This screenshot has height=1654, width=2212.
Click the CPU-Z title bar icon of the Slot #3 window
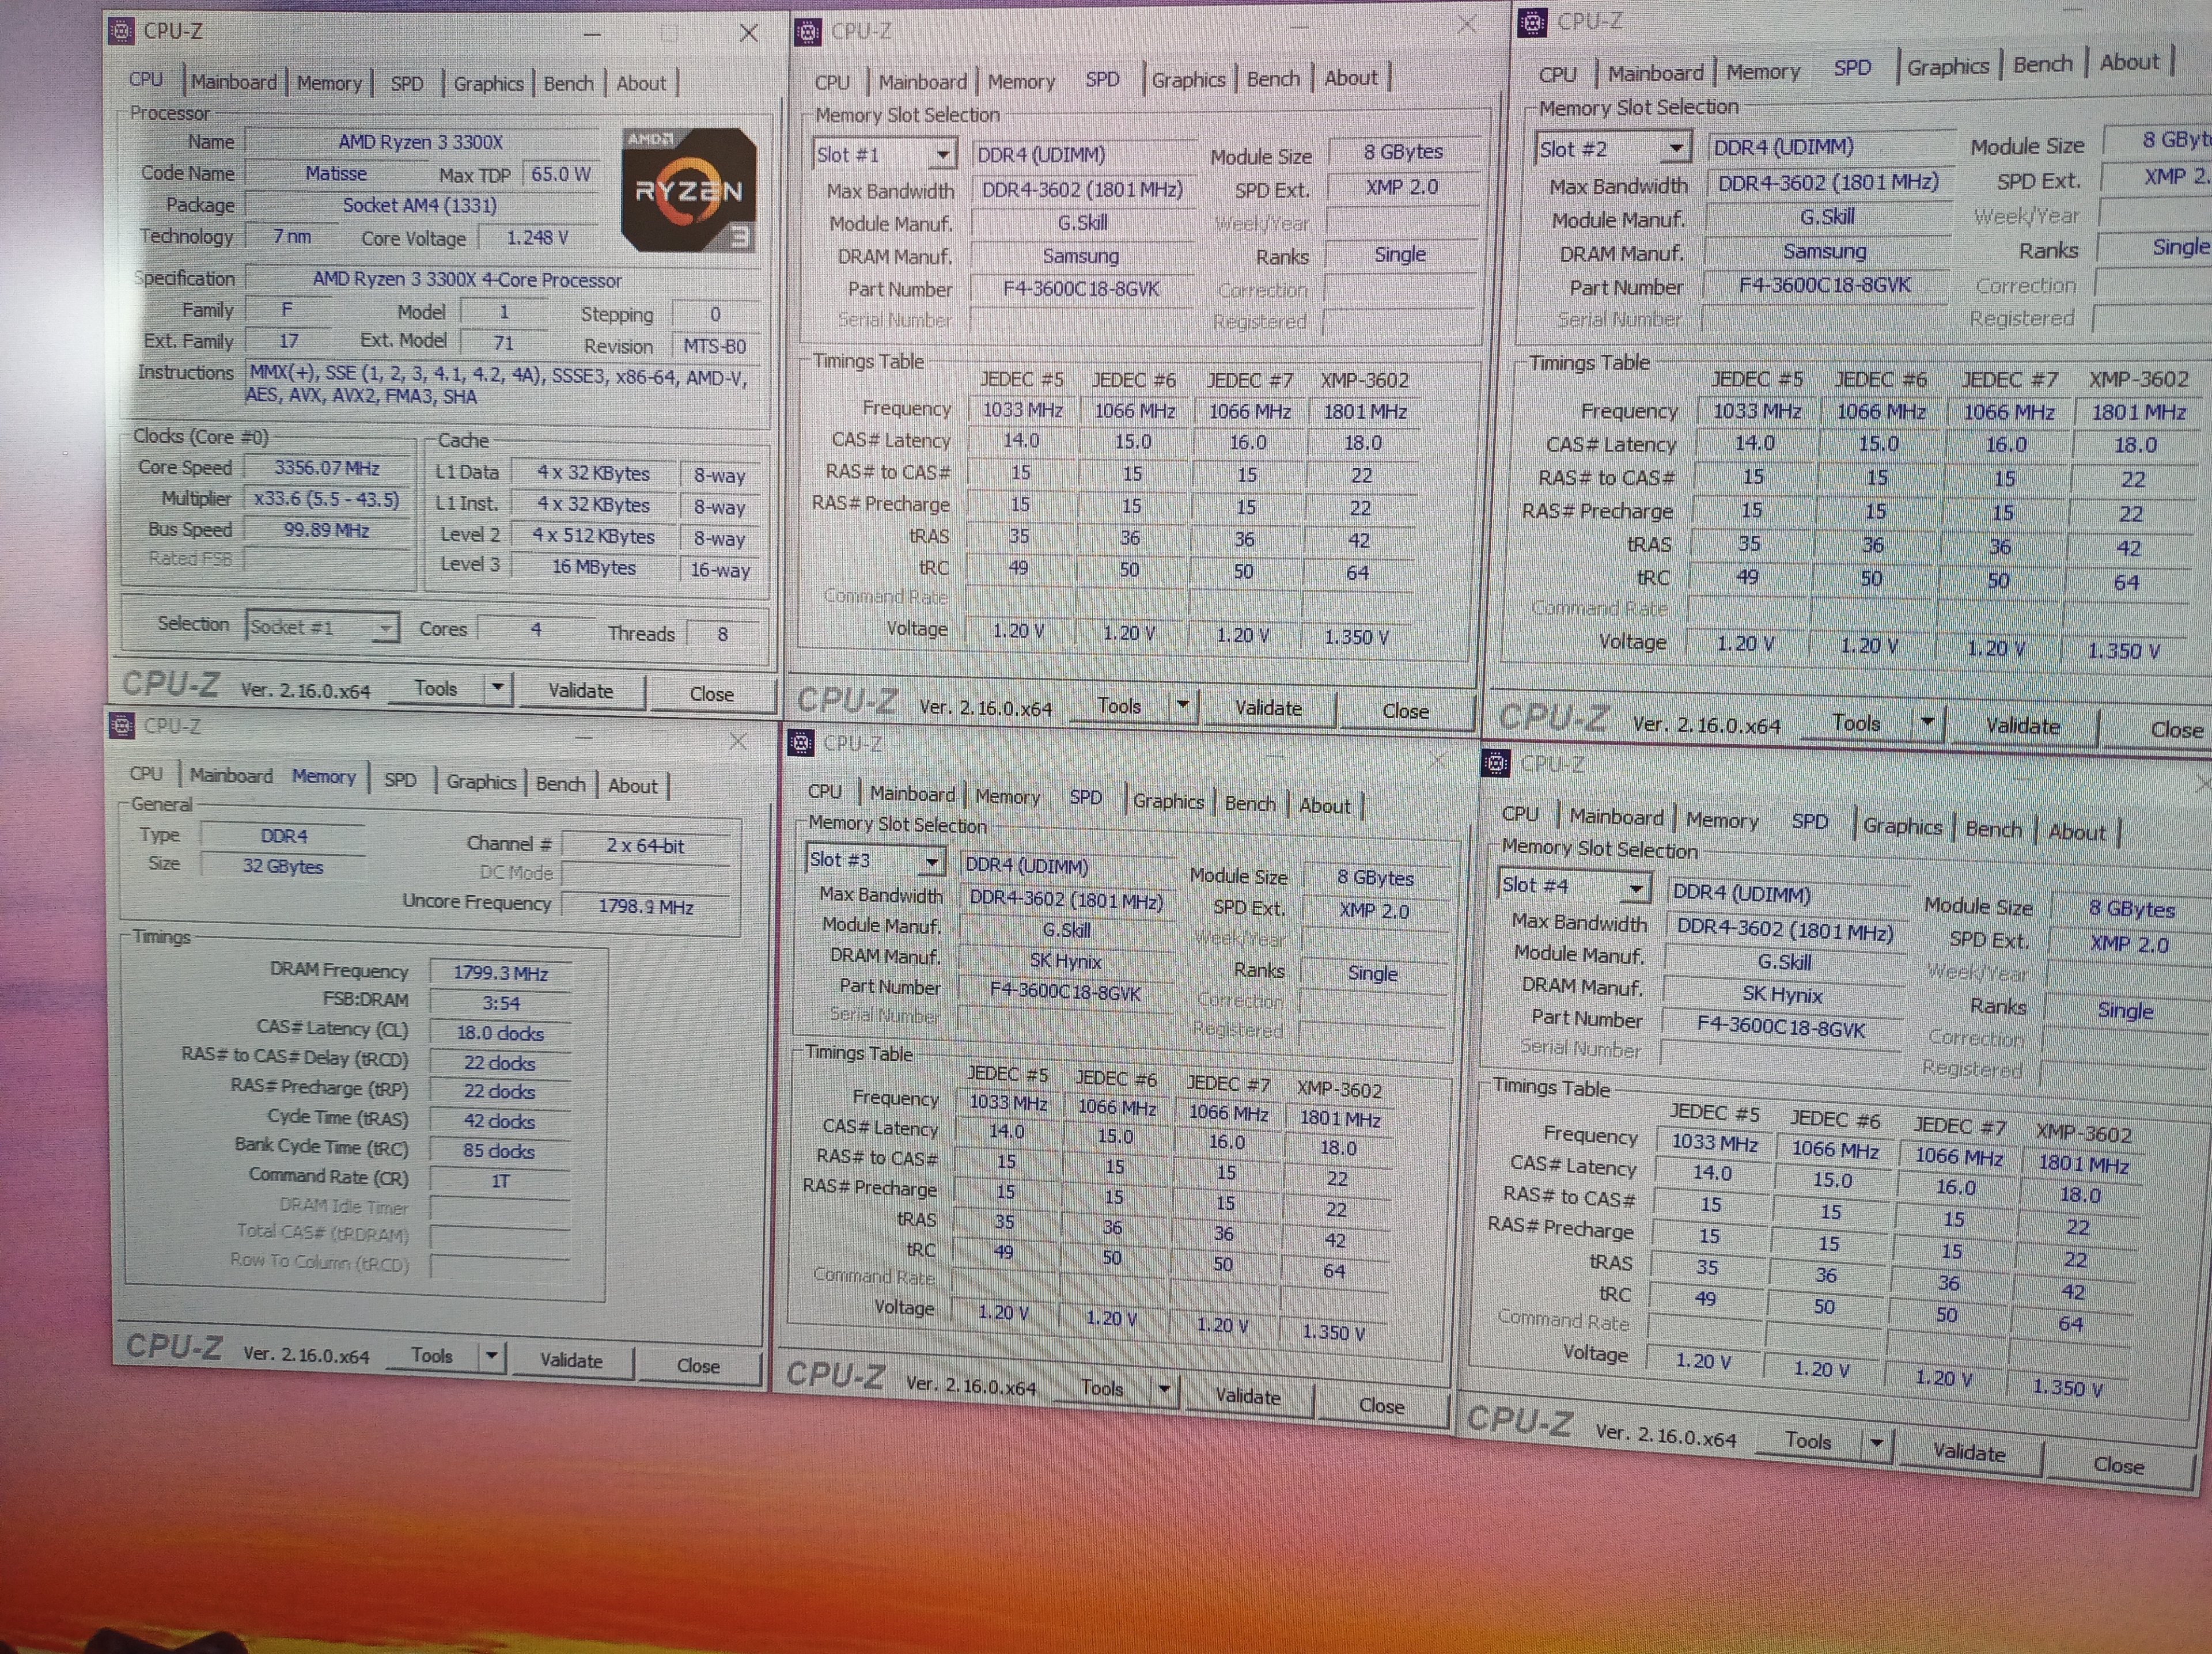point(800,743)
